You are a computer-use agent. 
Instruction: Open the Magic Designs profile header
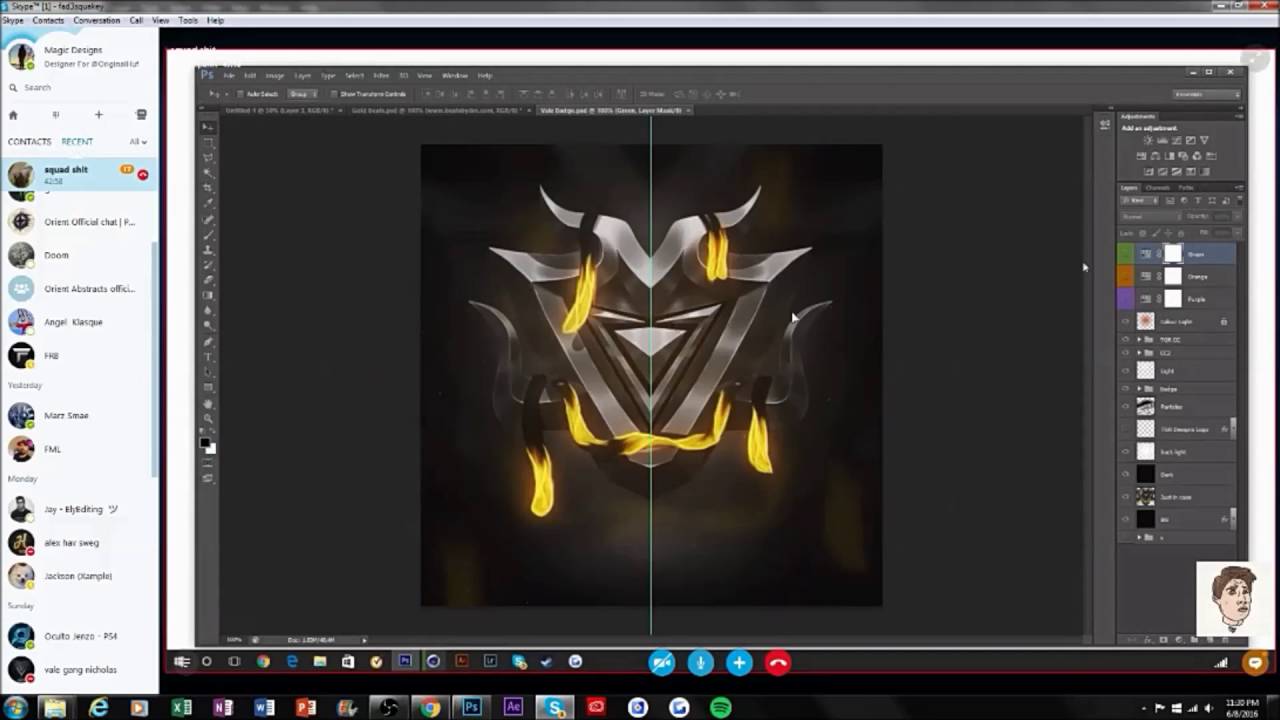pyautogui.click(x=79, y=56)
